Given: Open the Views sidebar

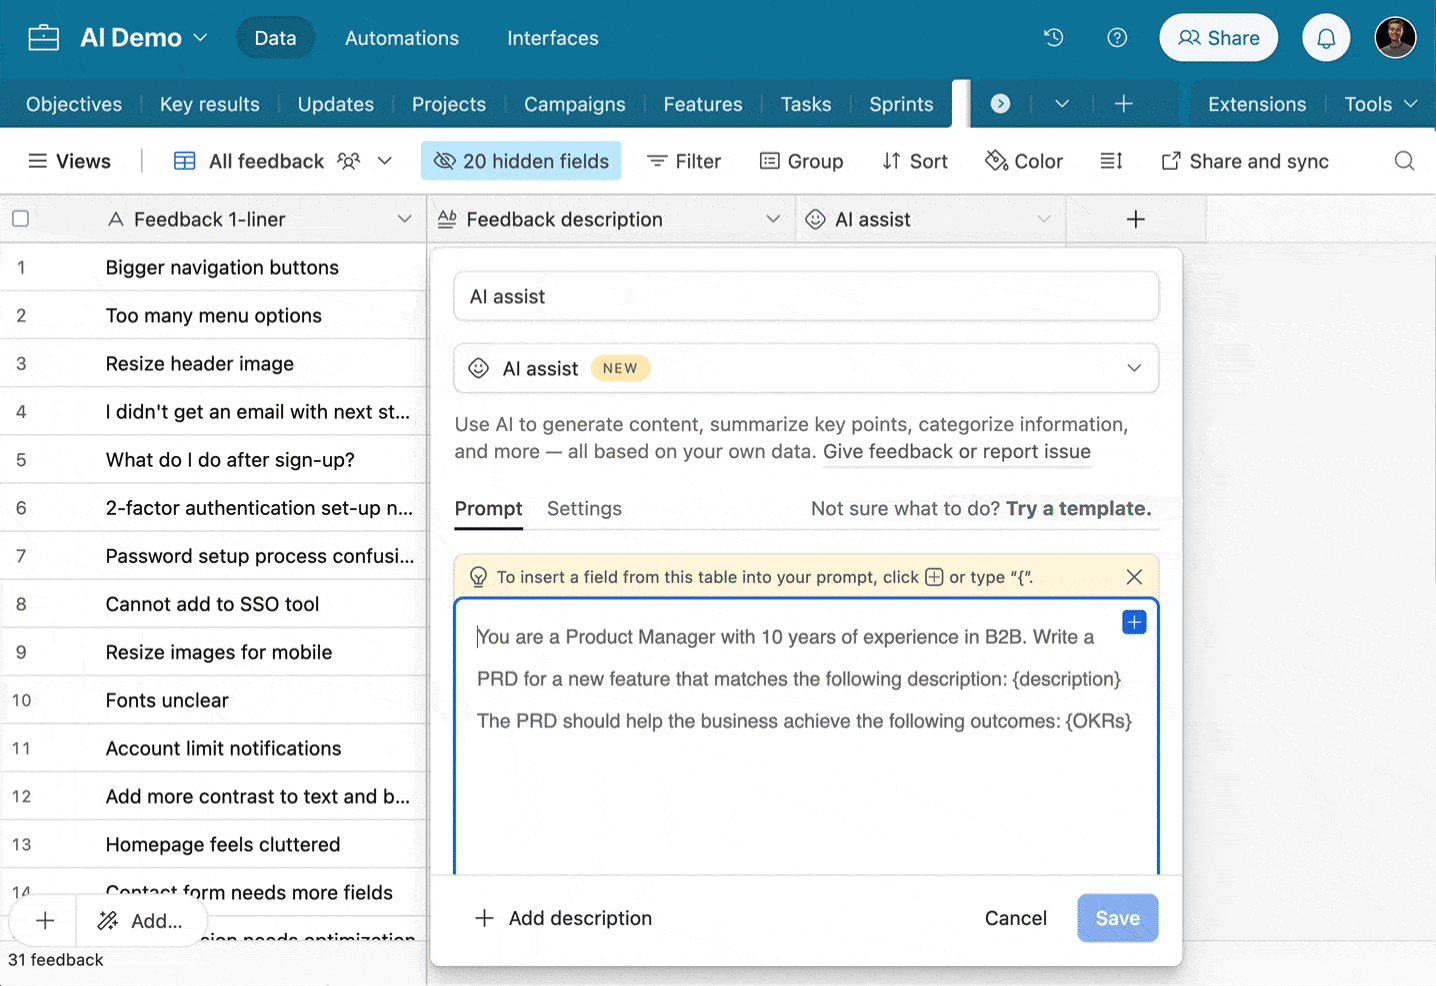Looking at the screenshot, I should pyautogui.click(x=69, y=161).
